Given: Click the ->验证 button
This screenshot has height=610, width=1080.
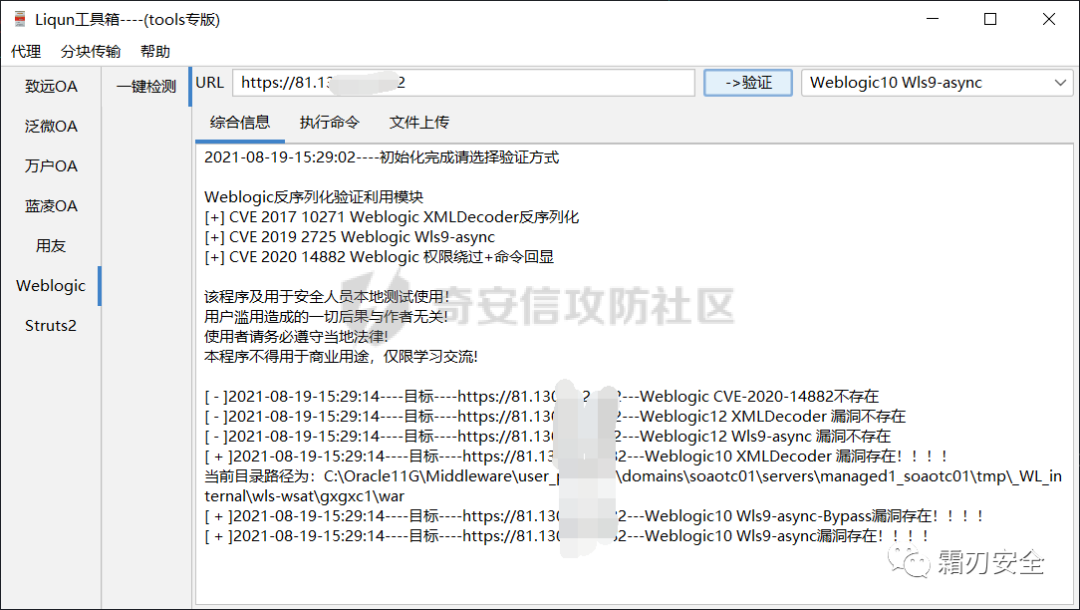Looking at the screenshot, I should coord(748,83).
